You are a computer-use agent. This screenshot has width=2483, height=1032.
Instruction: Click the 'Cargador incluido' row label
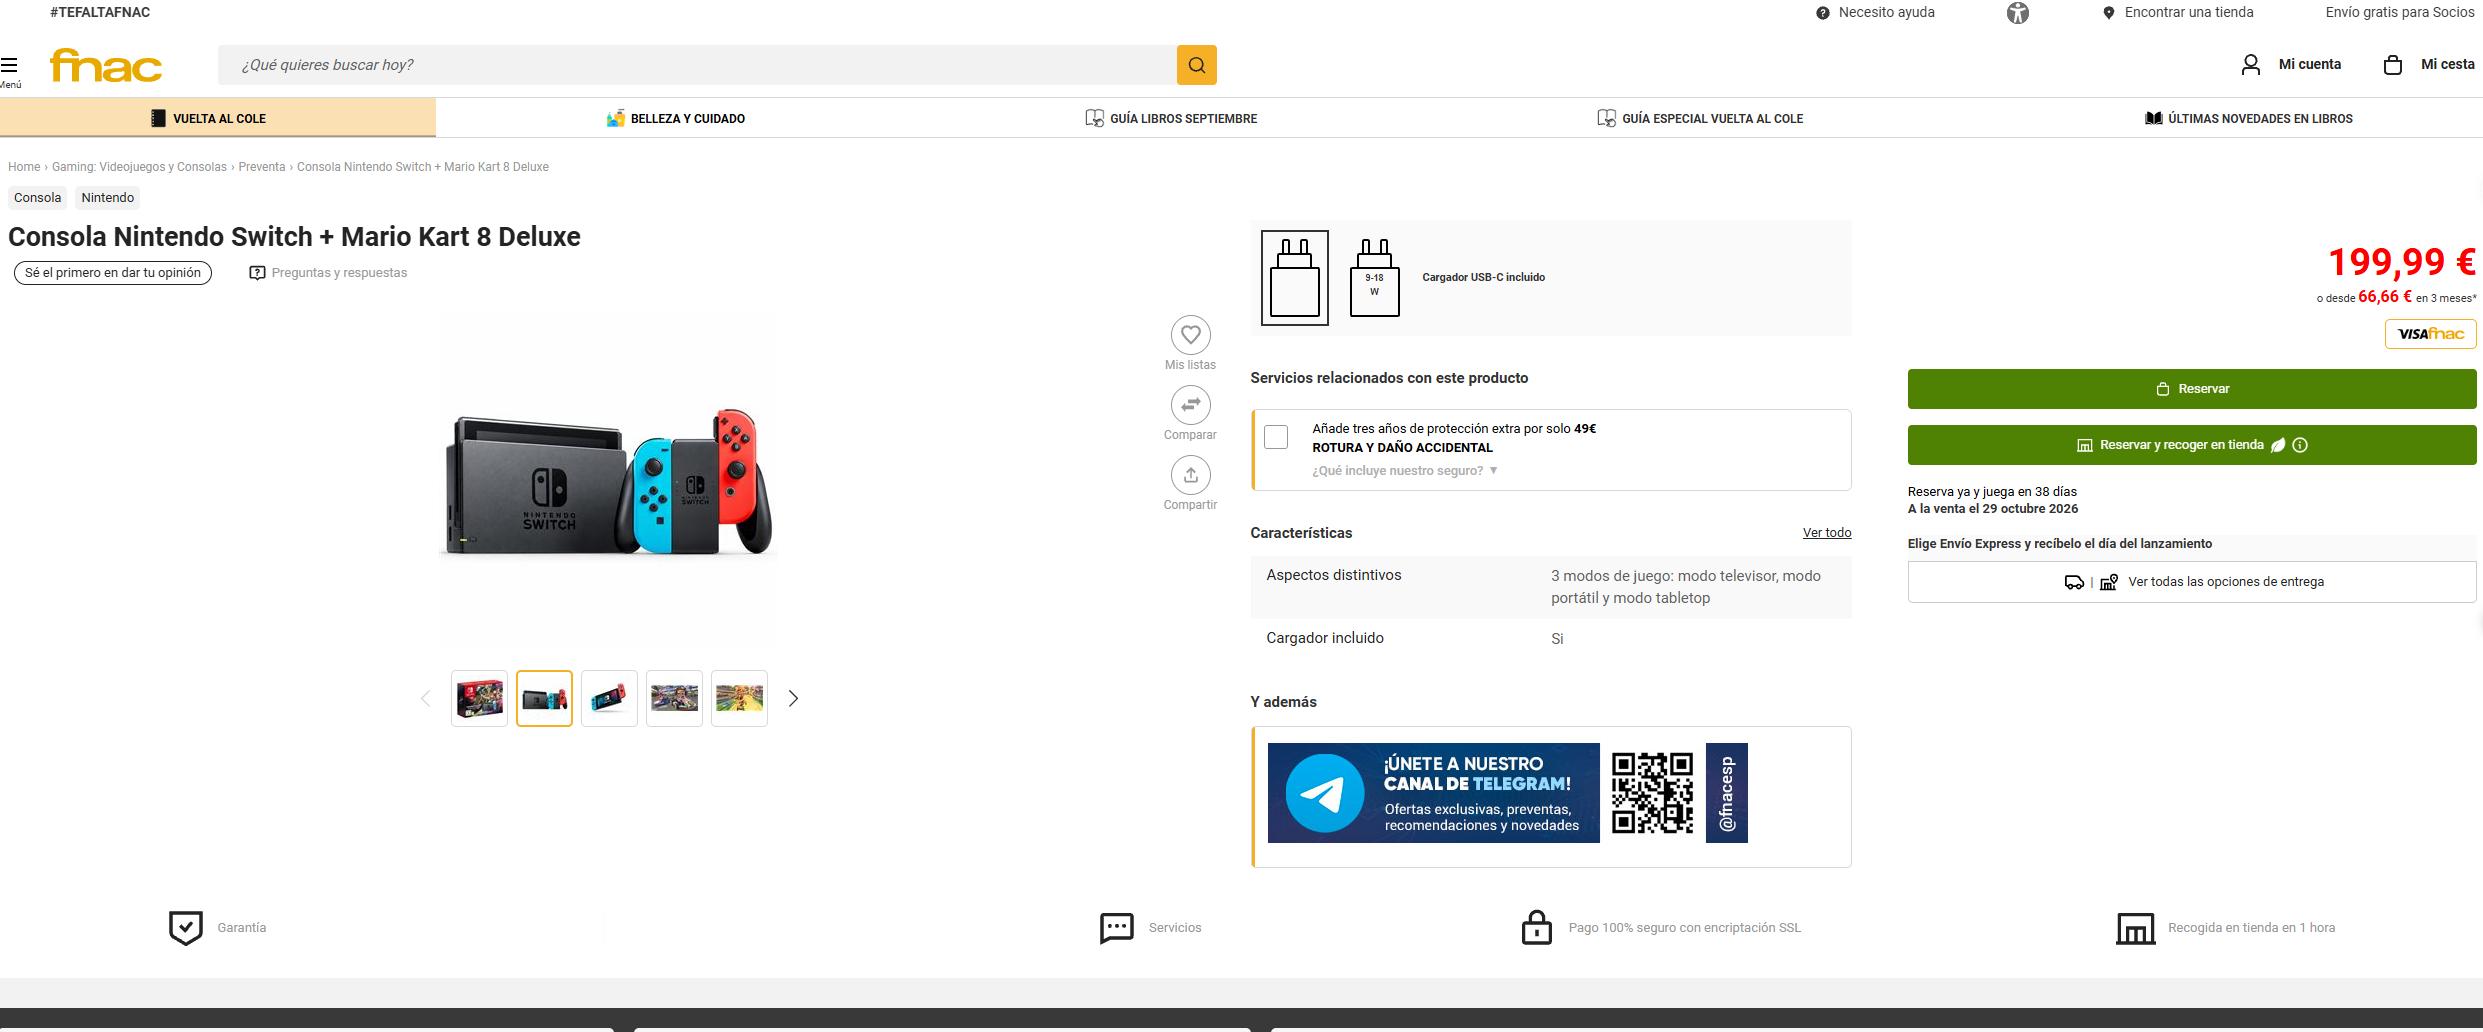click(1325, 638)
